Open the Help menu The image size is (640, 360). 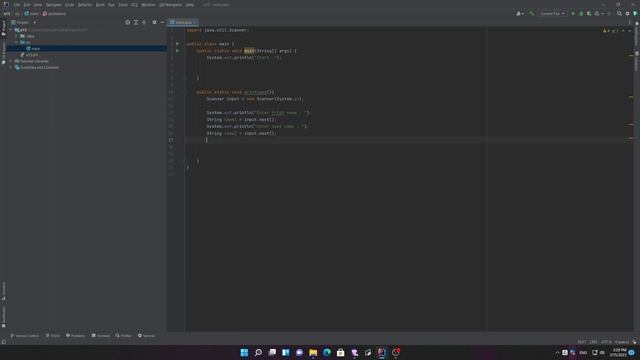point(190,5)
